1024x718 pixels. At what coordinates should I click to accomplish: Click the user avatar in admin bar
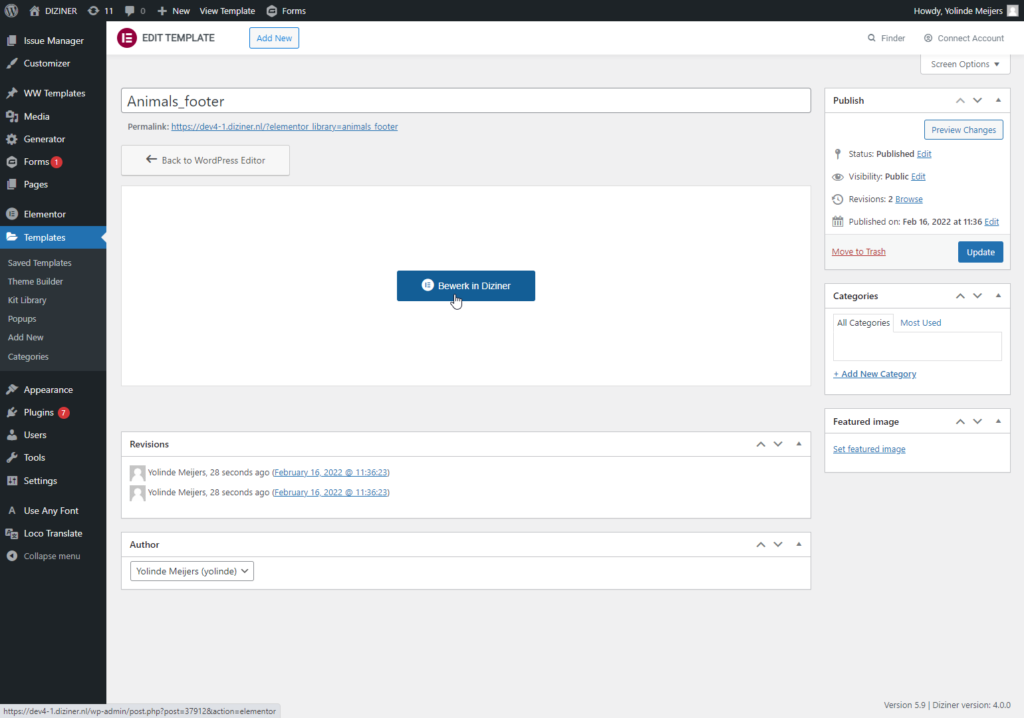1012,10
